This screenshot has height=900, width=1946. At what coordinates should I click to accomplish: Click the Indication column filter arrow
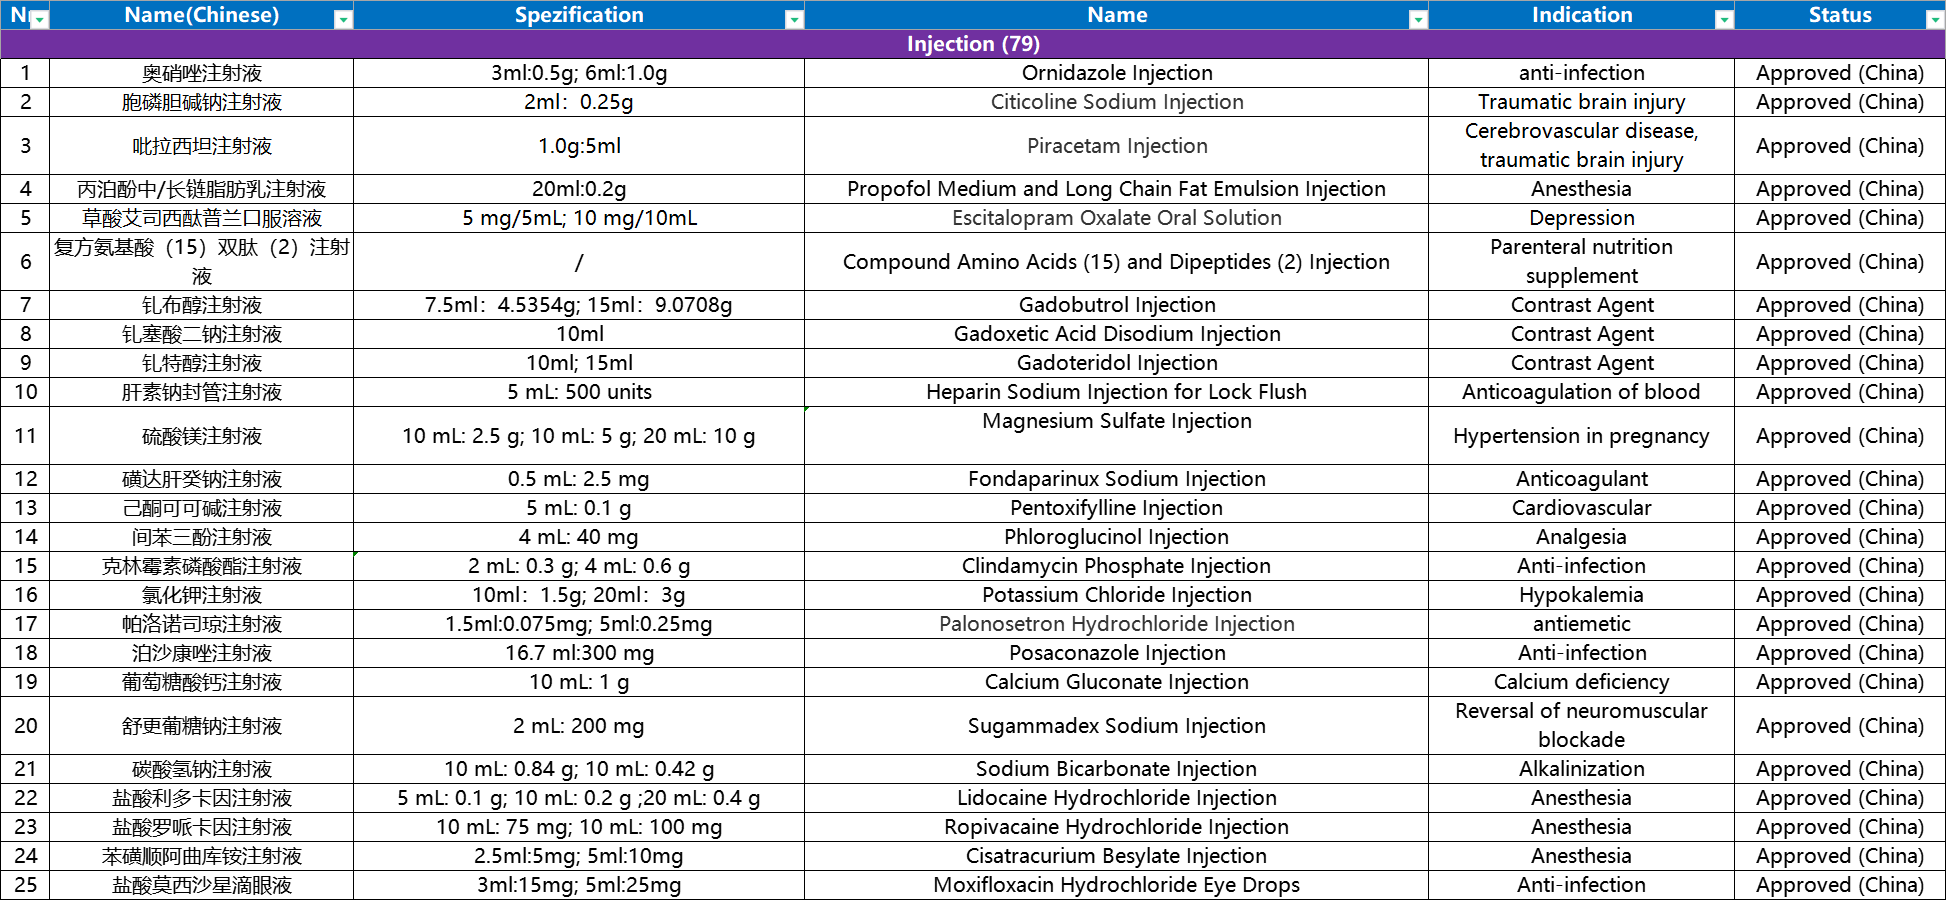[1723, 20]
